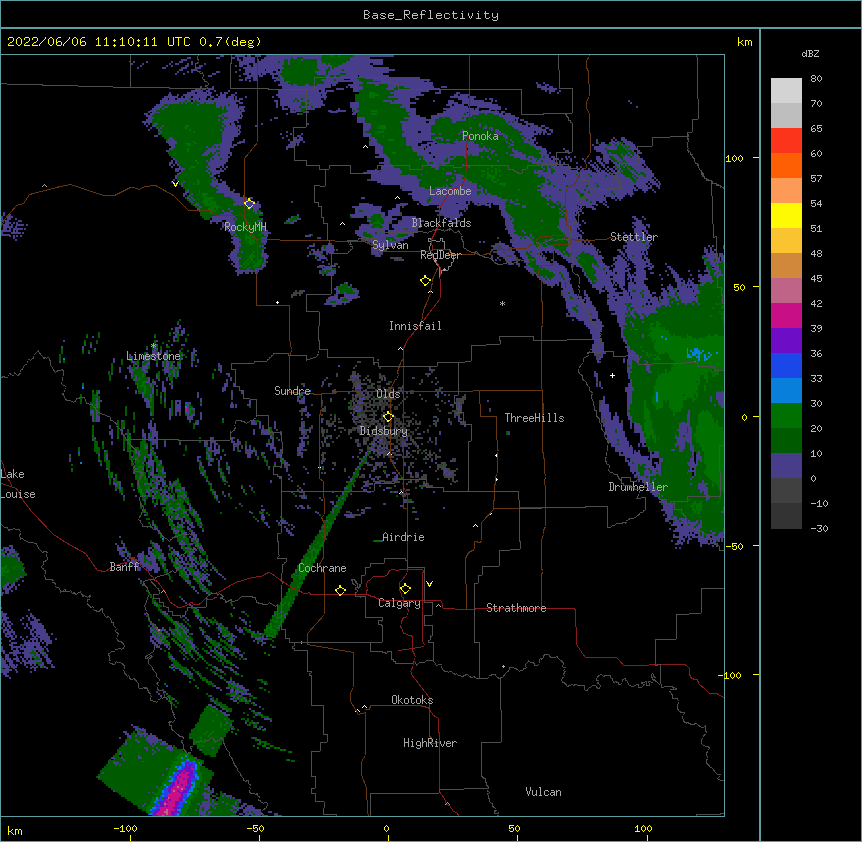Click the Airdrie city label
This screenshot has width=862, height=842.
[403, 537]
